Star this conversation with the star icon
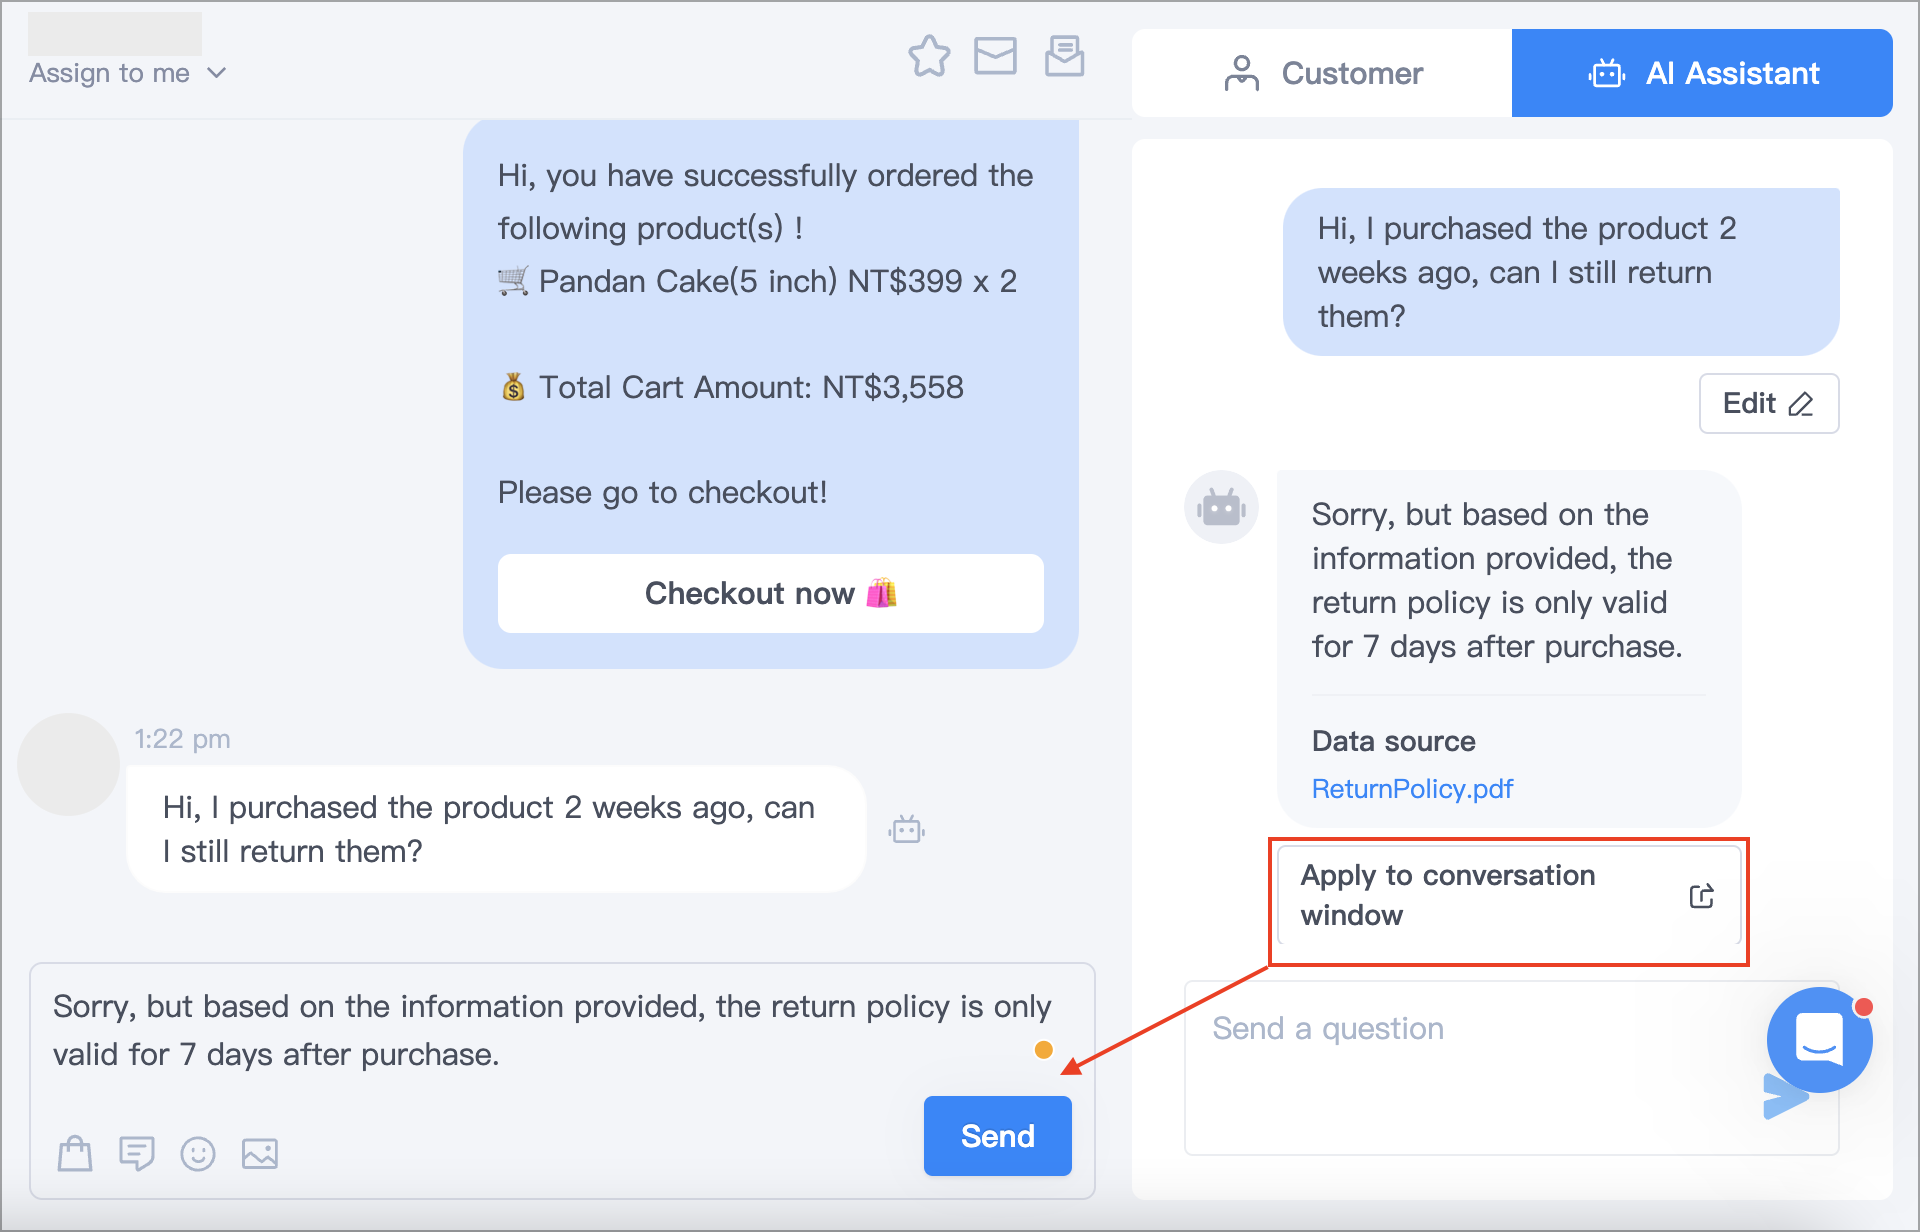 coord(929,56)
